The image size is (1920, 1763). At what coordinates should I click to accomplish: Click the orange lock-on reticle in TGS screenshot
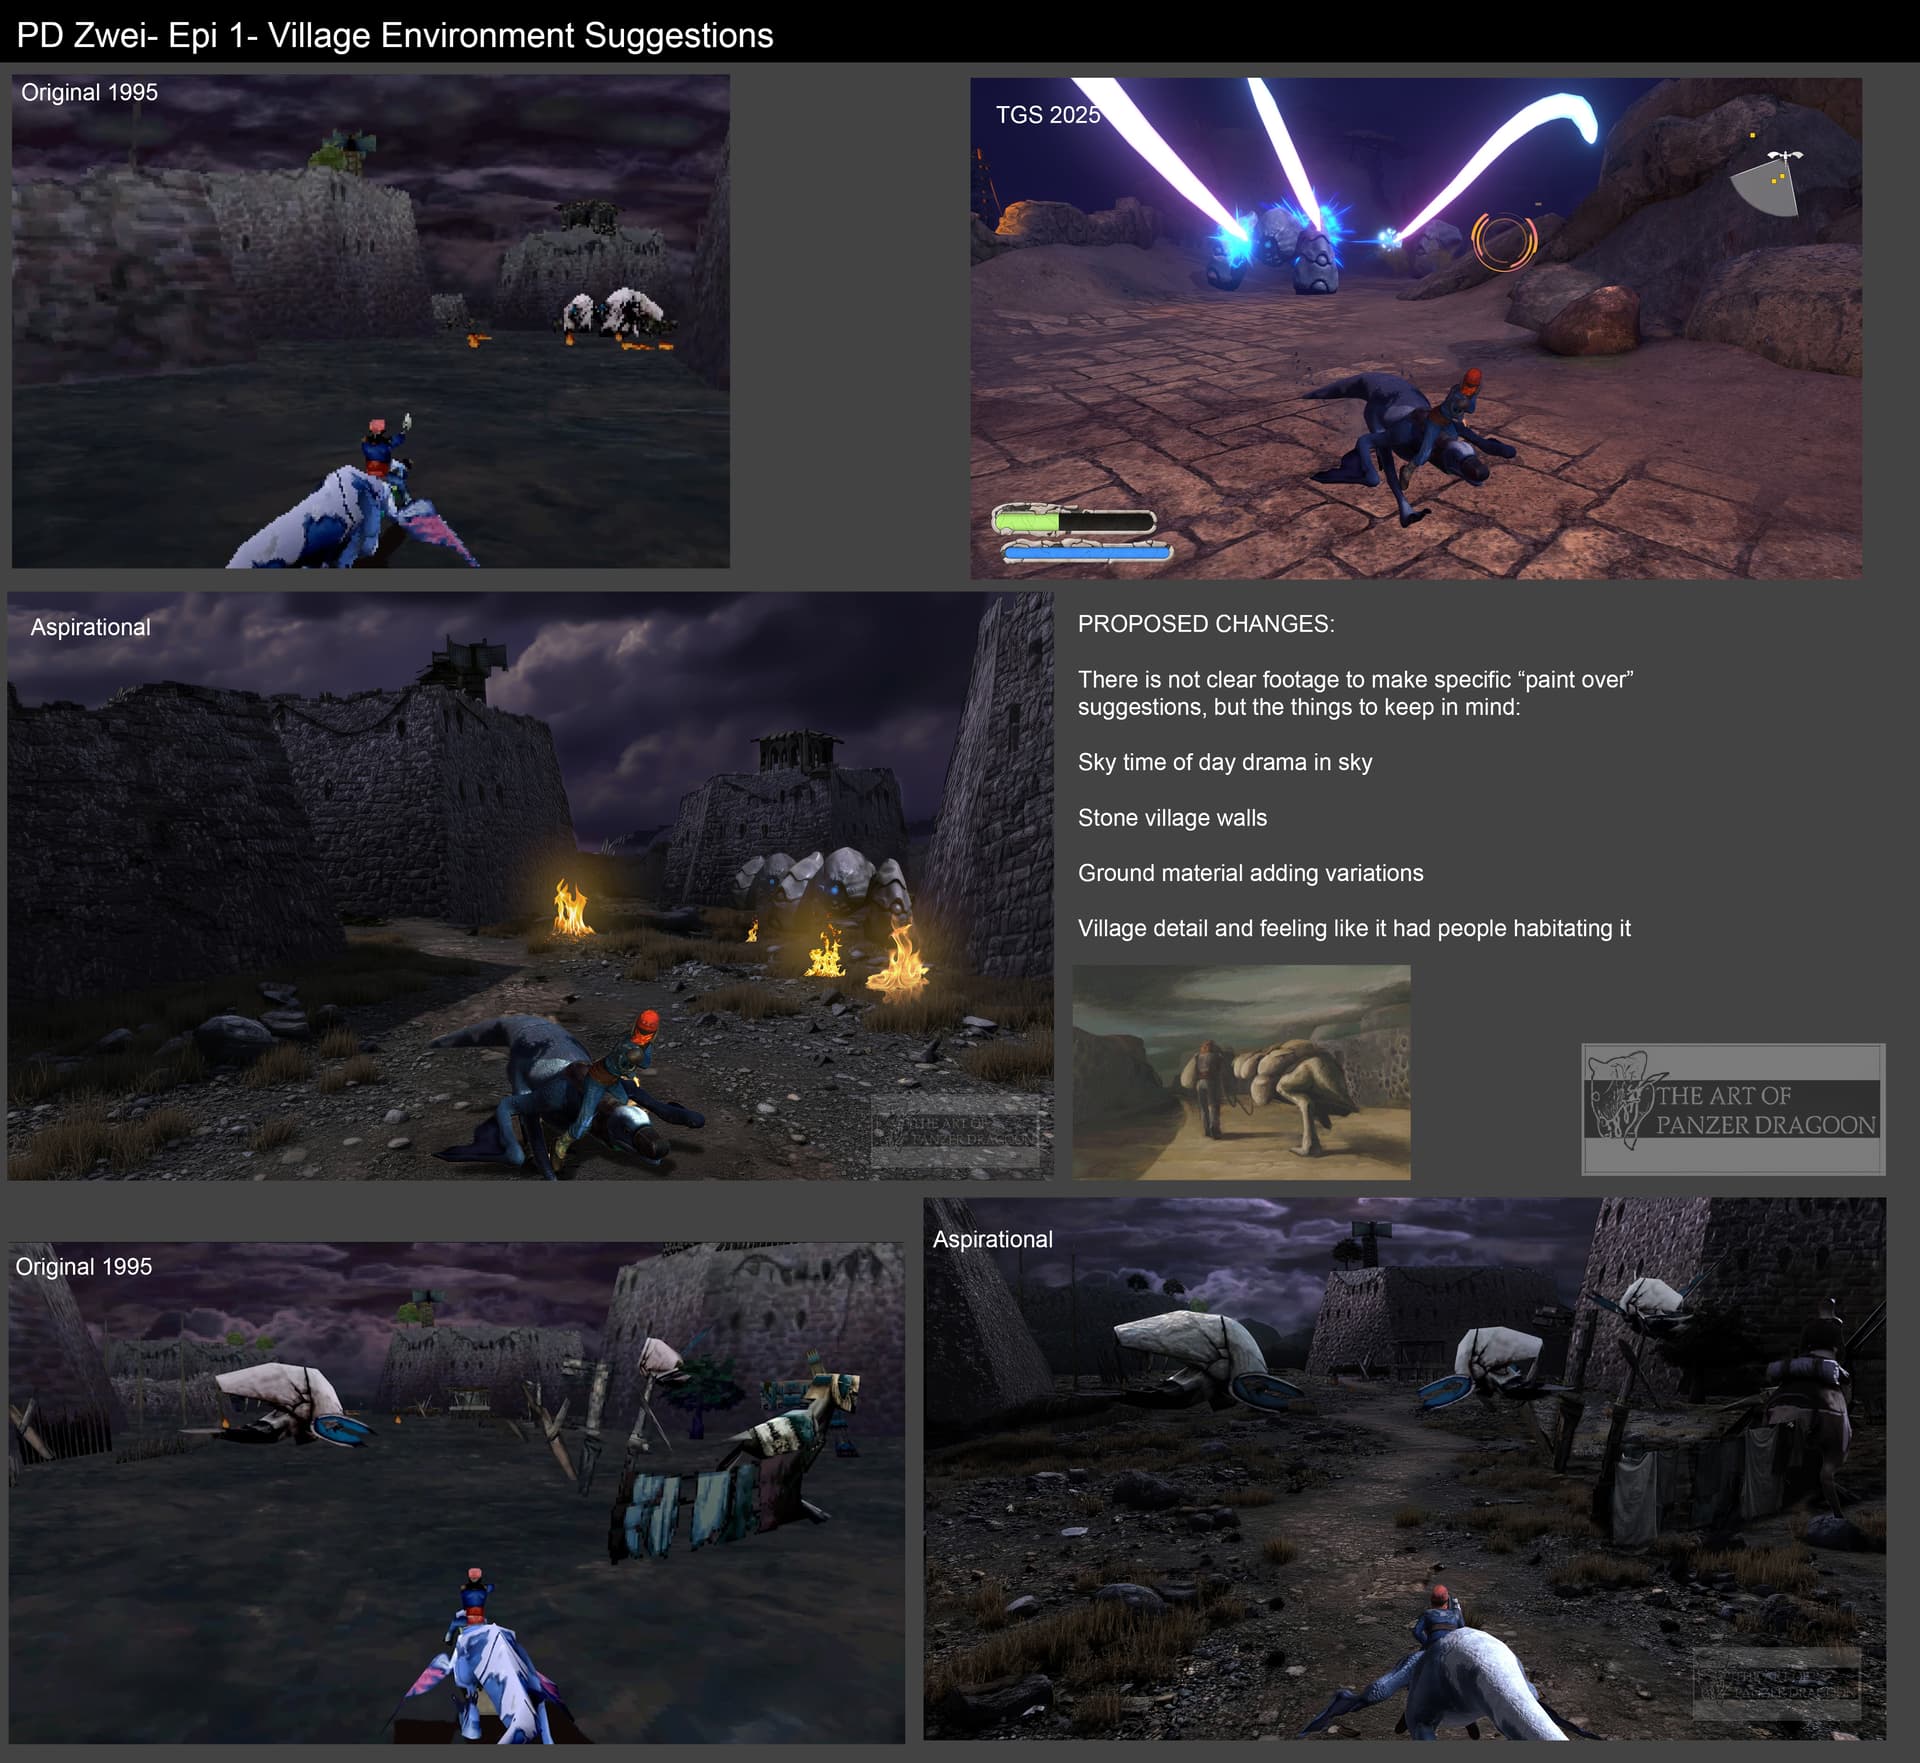[1503, 240]
